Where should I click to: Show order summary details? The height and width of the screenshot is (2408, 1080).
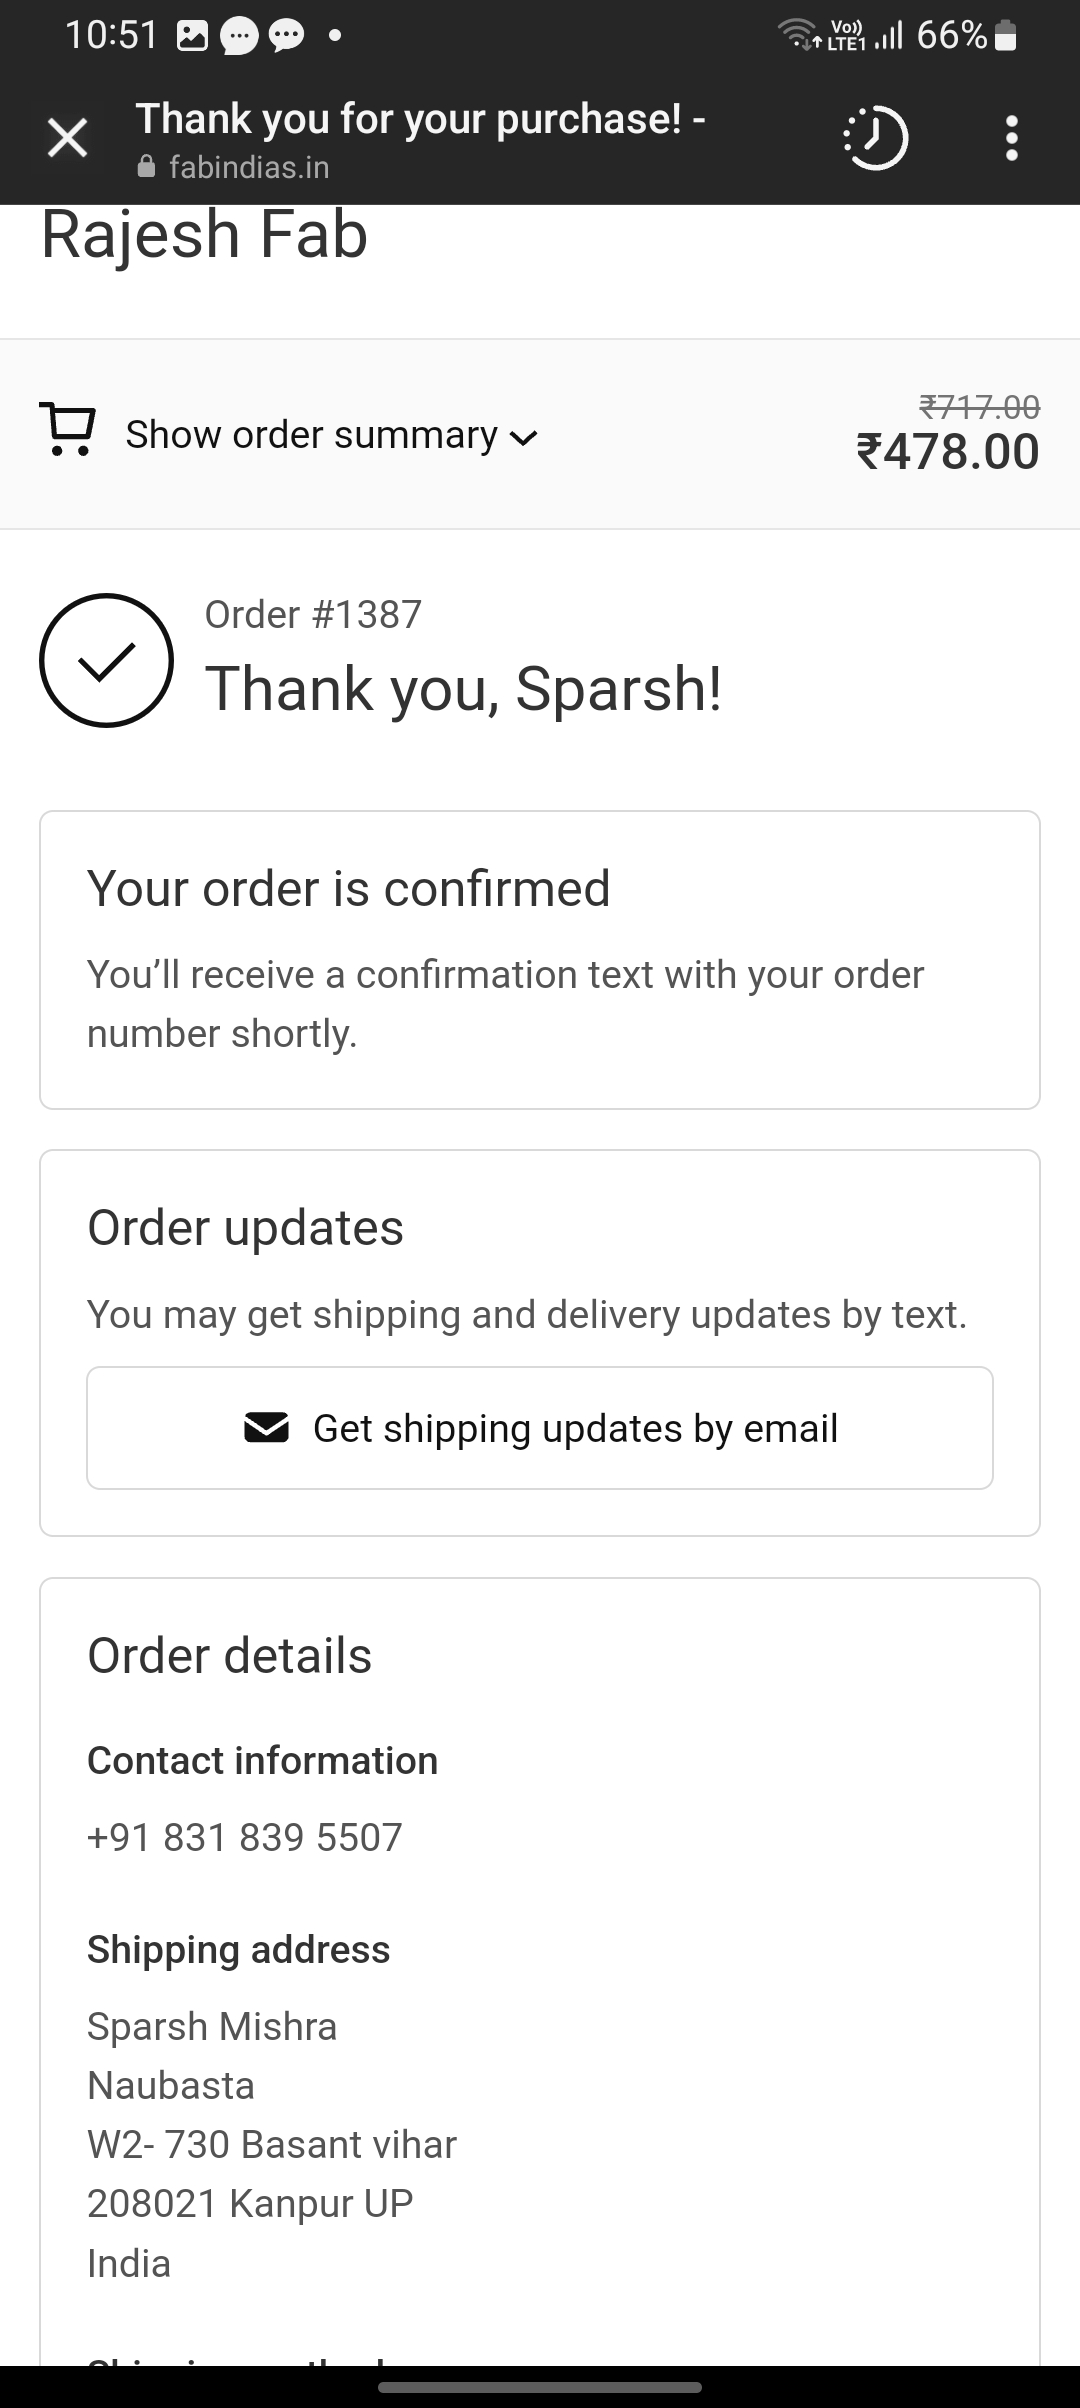[311, 435]
